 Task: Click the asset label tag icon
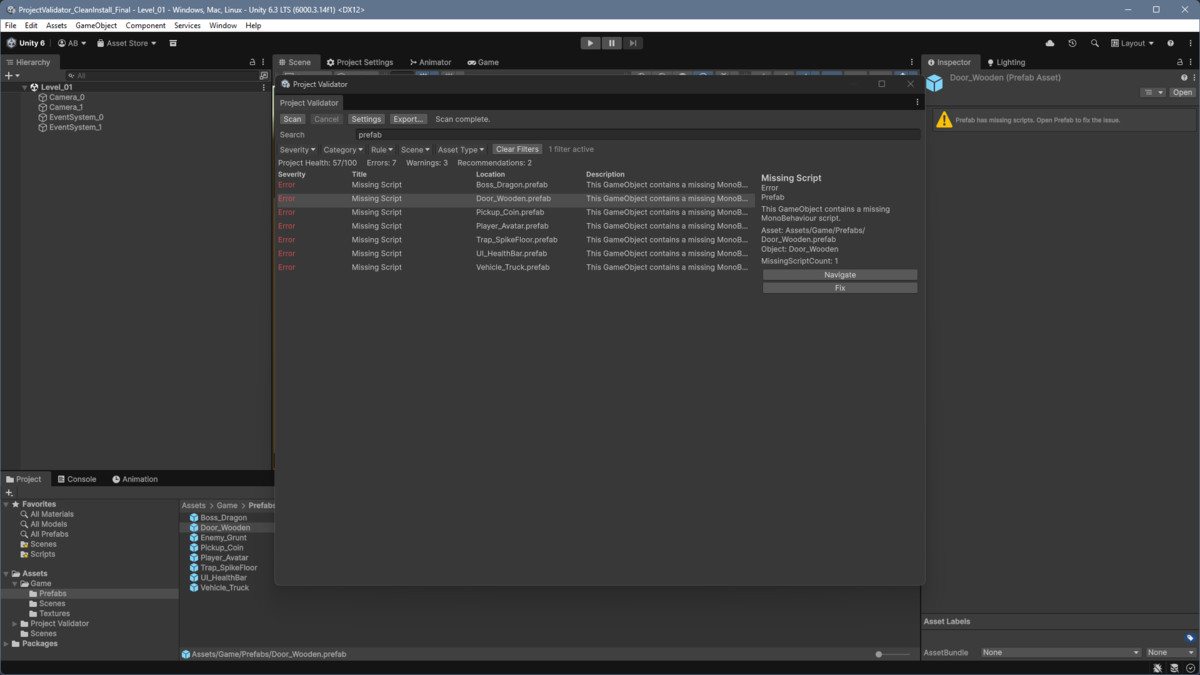(1189, 637)
